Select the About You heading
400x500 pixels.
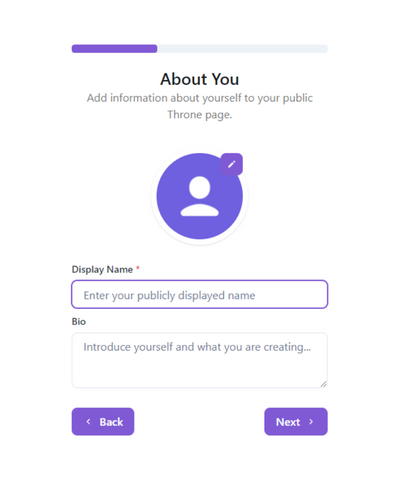click(x=200, y=79)
